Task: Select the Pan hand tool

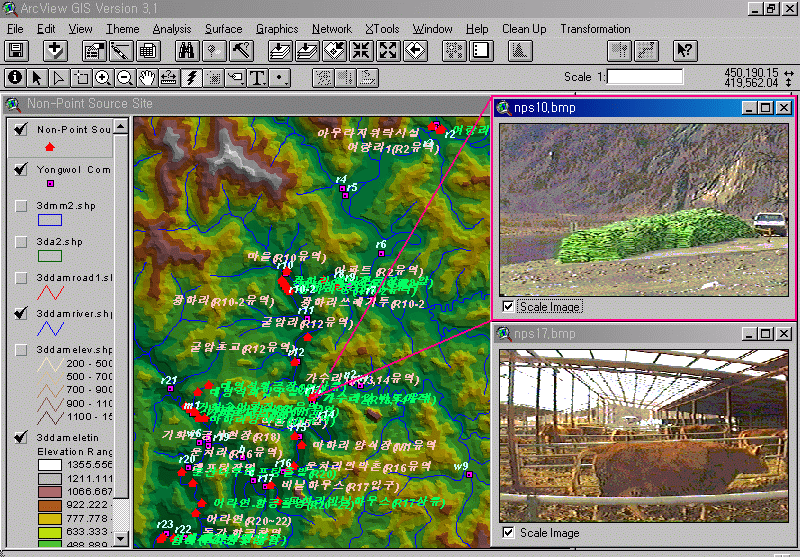Action: (147, 78)
